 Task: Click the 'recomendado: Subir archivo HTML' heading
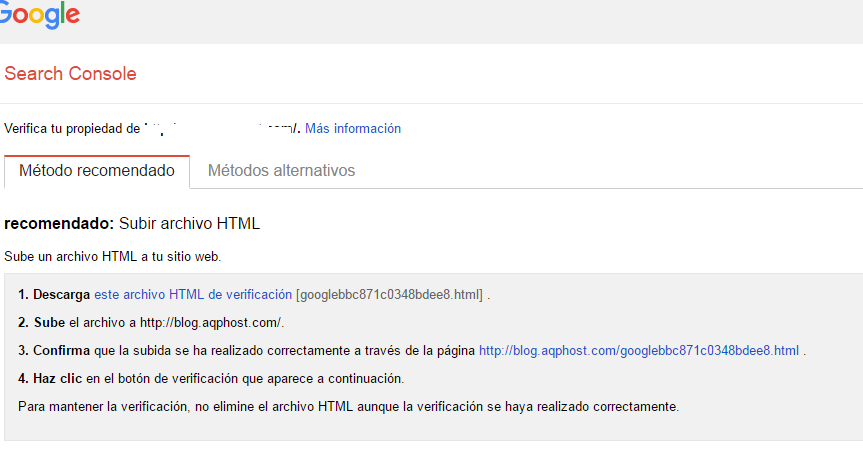click(132, 224)
